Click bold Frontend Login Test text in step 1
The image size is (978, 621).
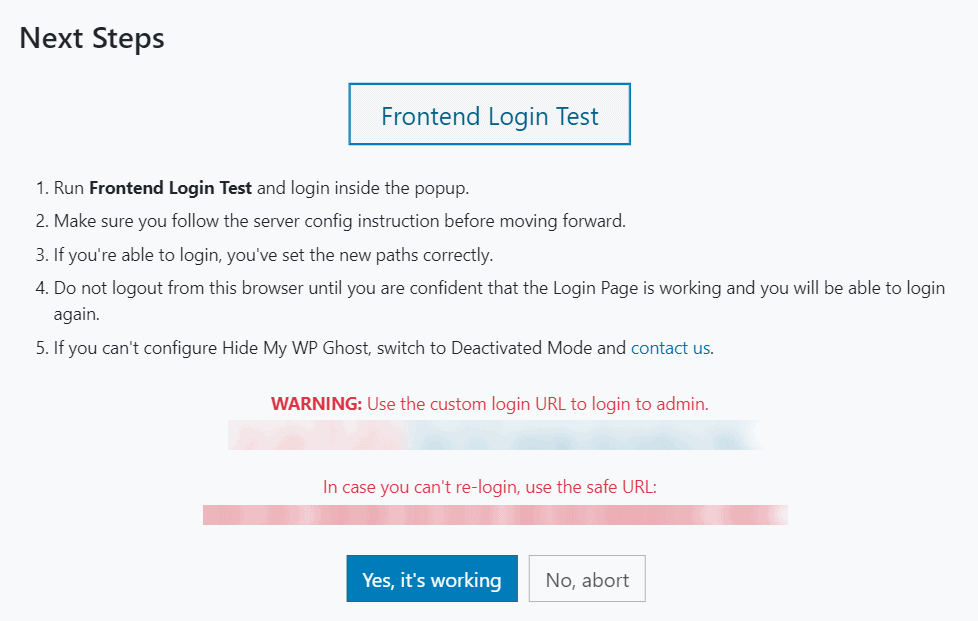[170, 187]
